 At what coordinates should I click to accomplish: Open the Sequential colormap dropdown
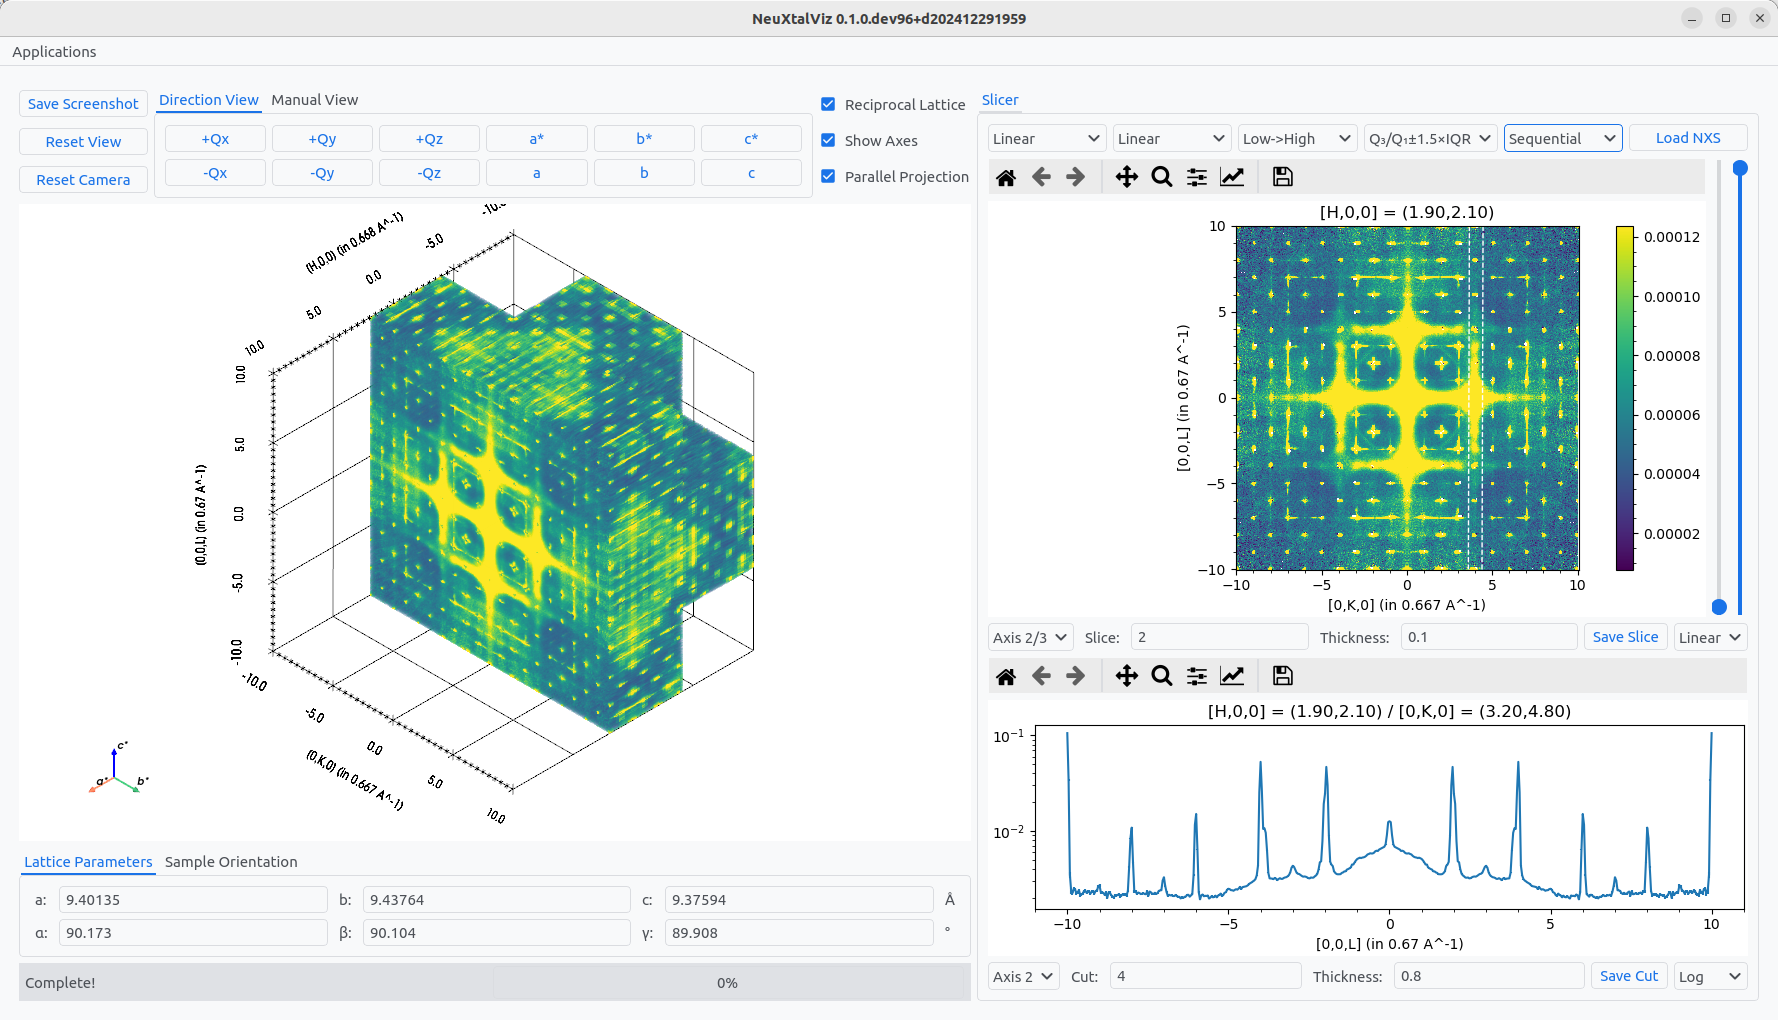[1562, 138]
